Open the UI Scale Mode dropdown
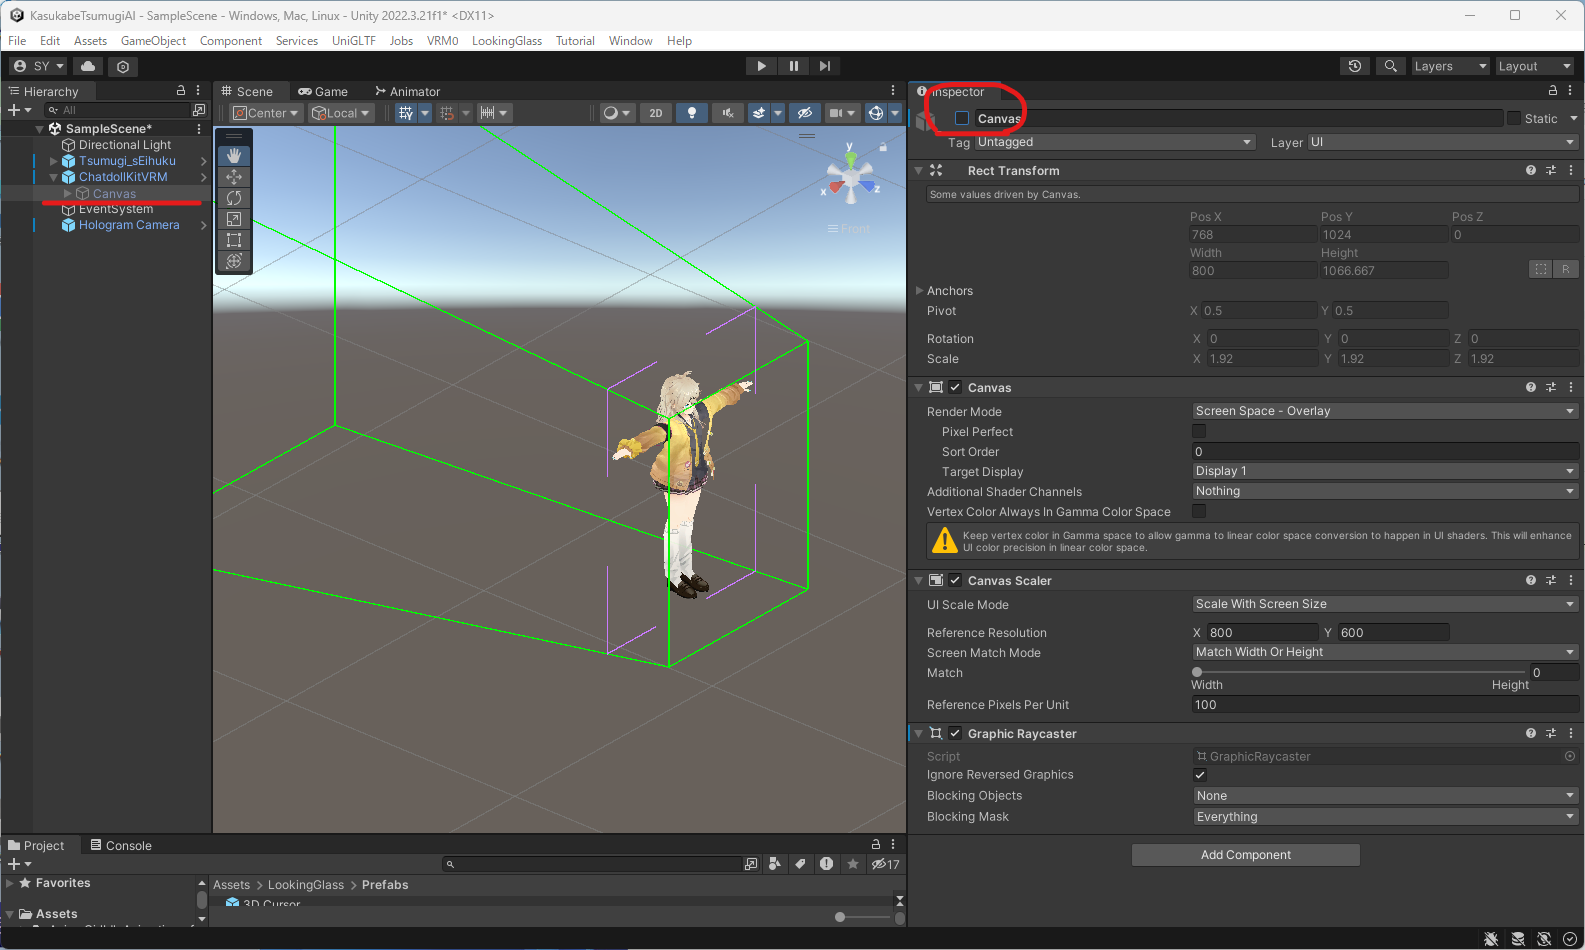 [1385, 604]
